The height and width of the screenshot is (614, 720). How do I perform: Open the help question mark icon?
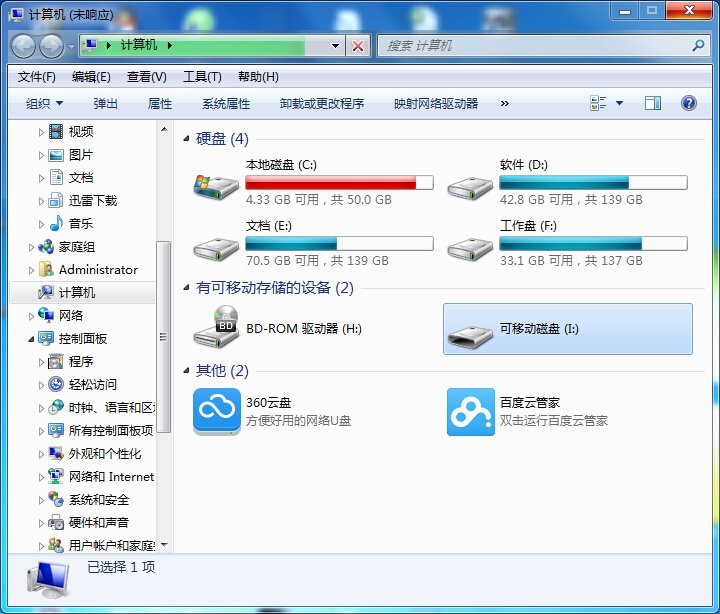click(x=688, y=103)
